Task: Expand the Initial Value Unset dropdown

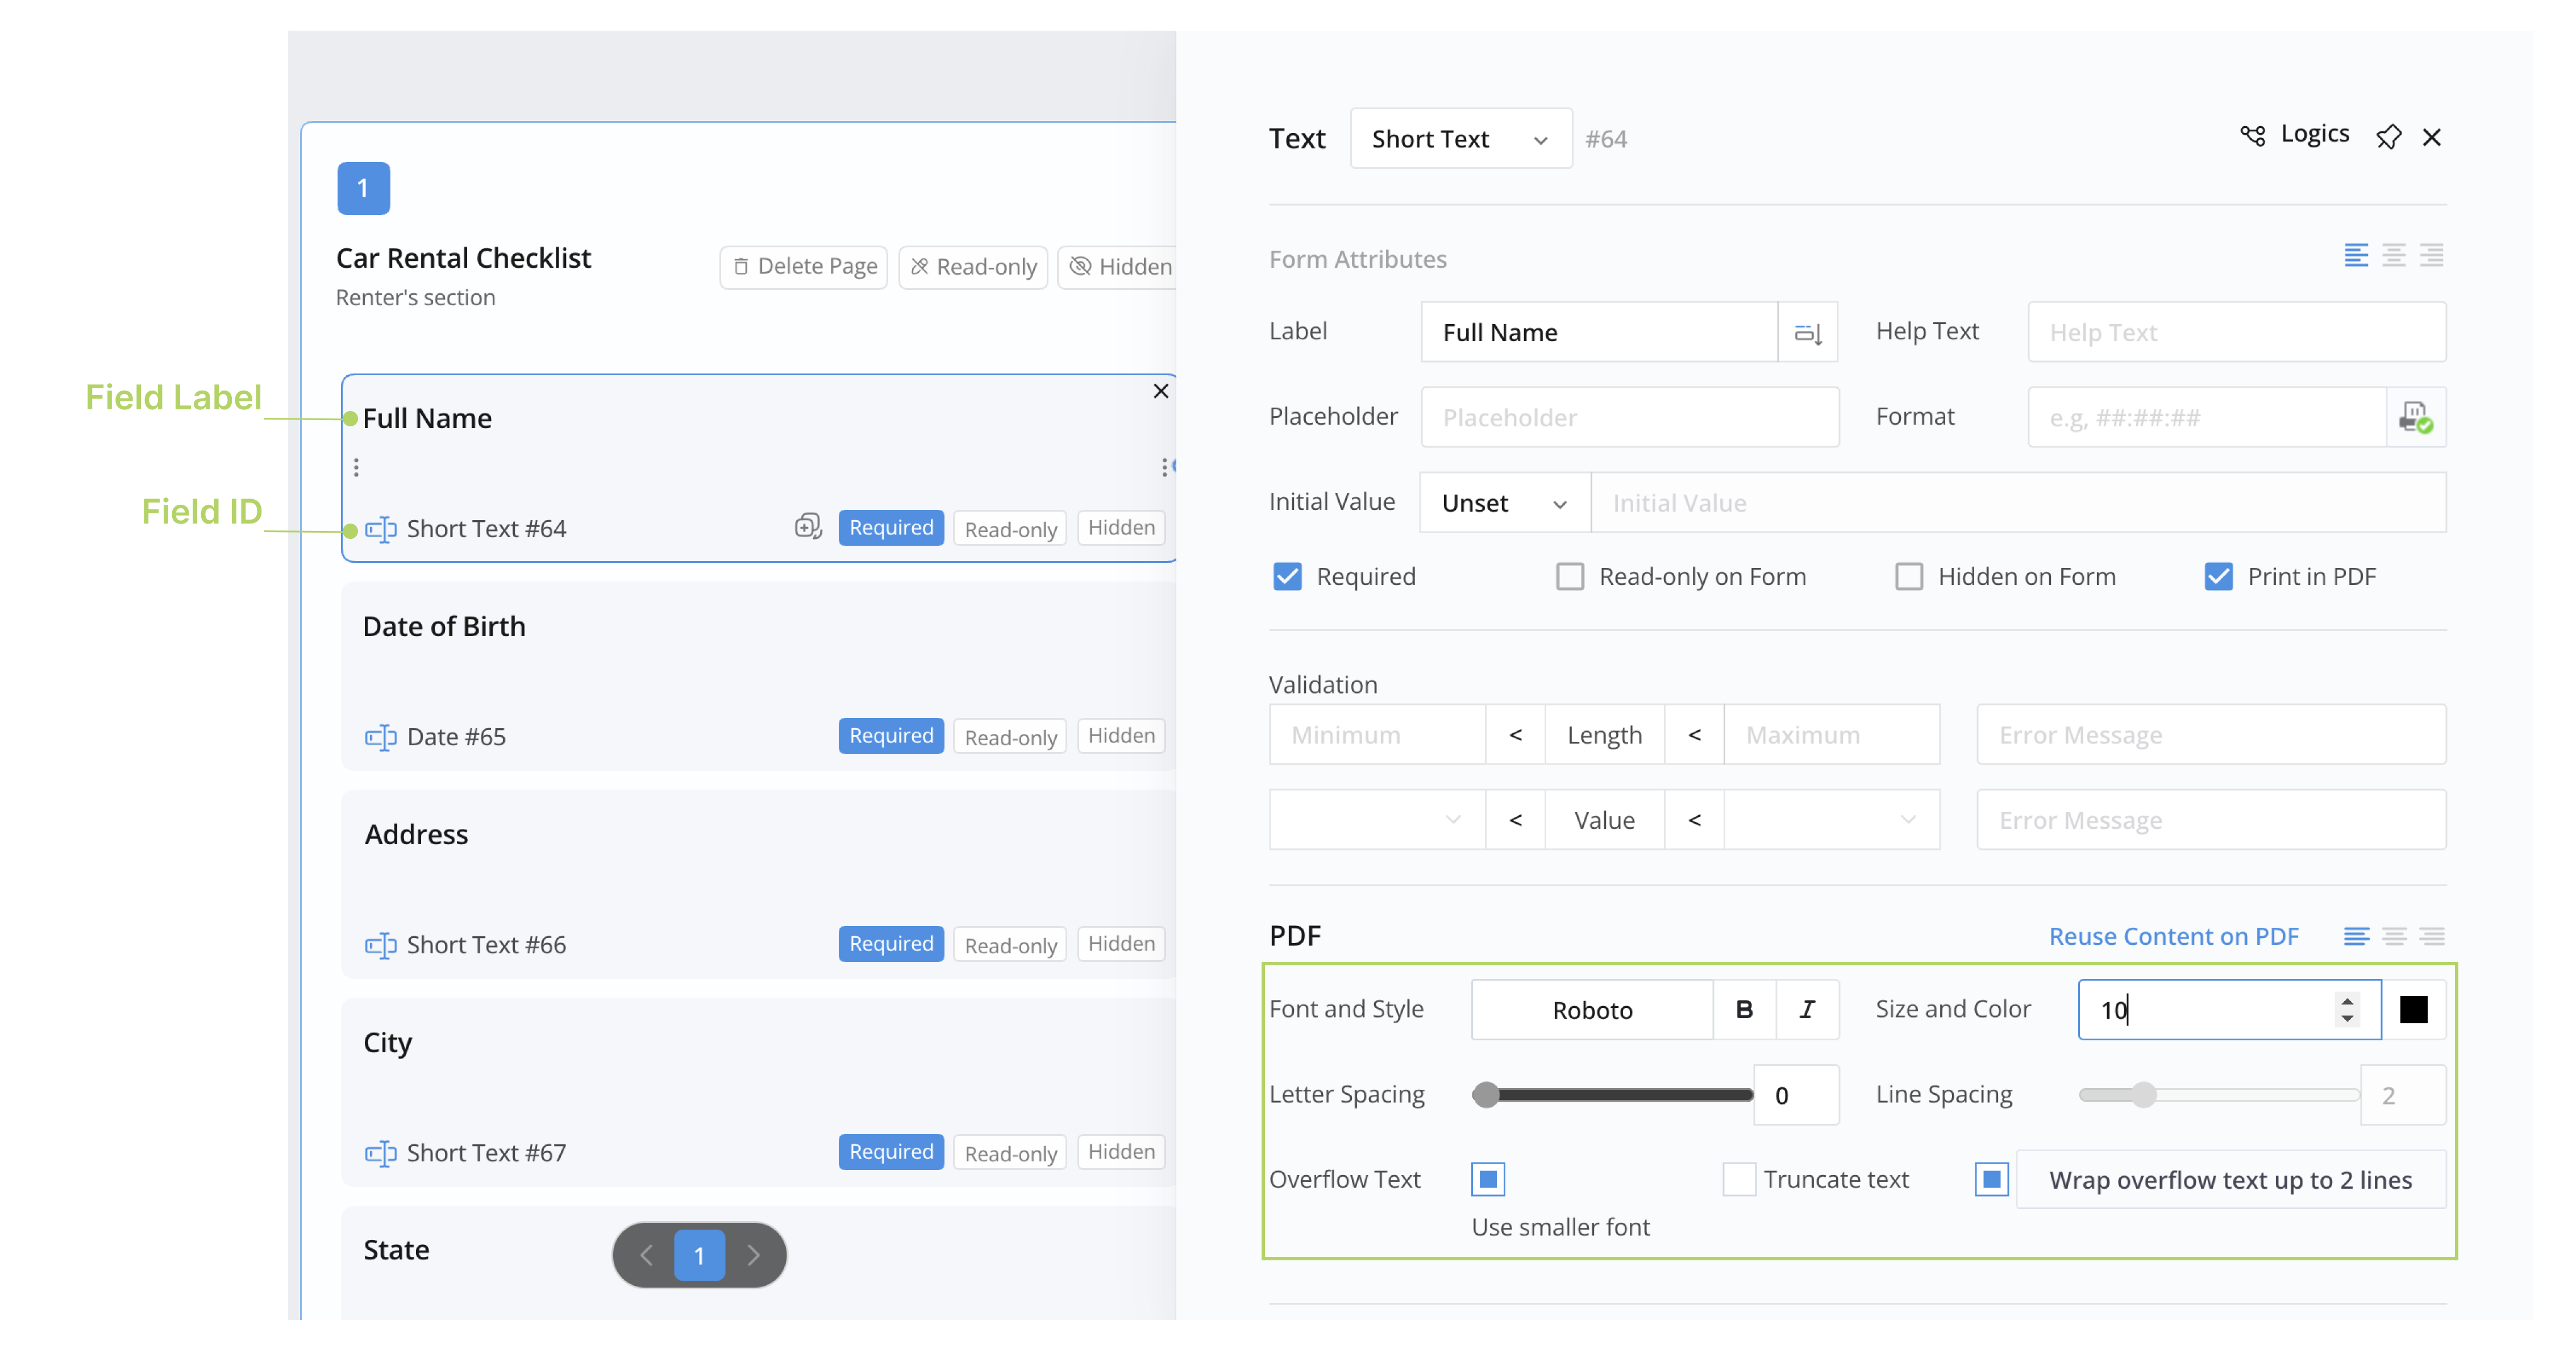Action: tap(1504, 504)
